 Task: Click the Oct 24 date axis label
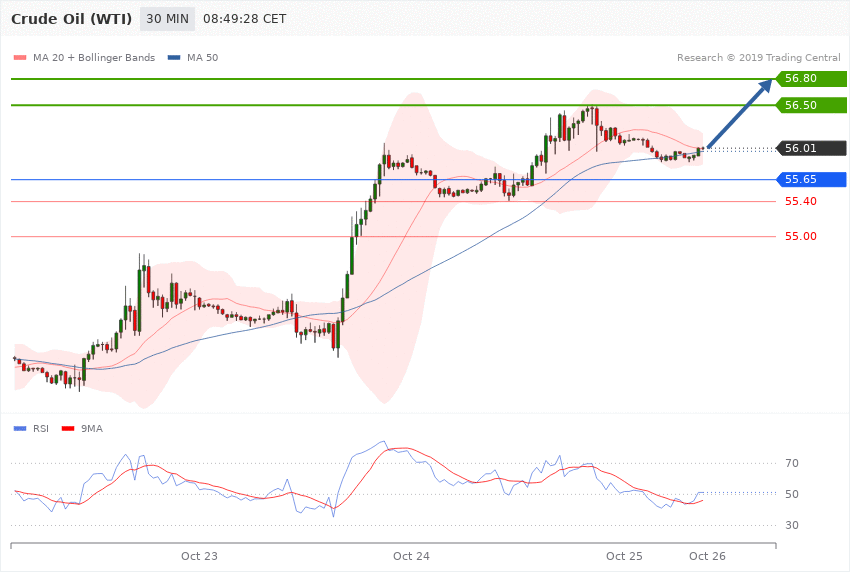411,556
